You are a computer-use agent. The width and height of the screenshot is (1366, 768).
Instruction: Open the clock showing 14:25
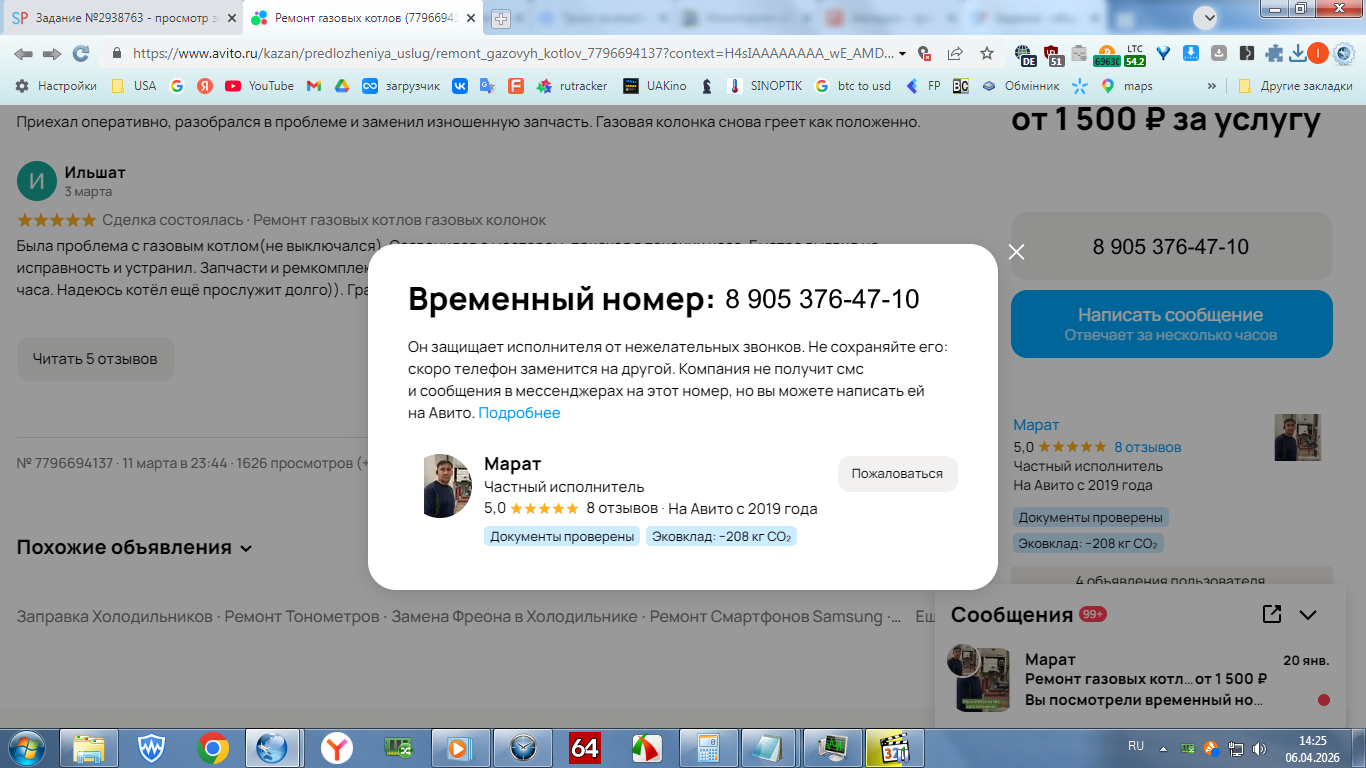click(x=1311, y=747)
